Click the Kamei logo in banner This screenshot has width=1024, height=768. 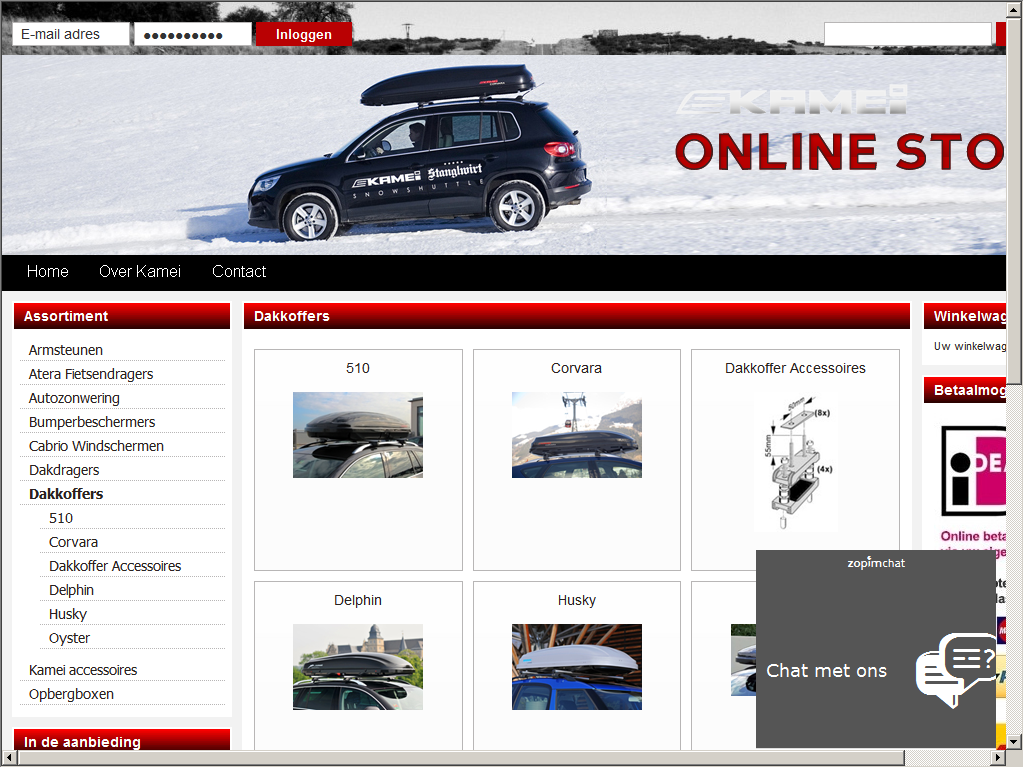(x=792, y=100)
